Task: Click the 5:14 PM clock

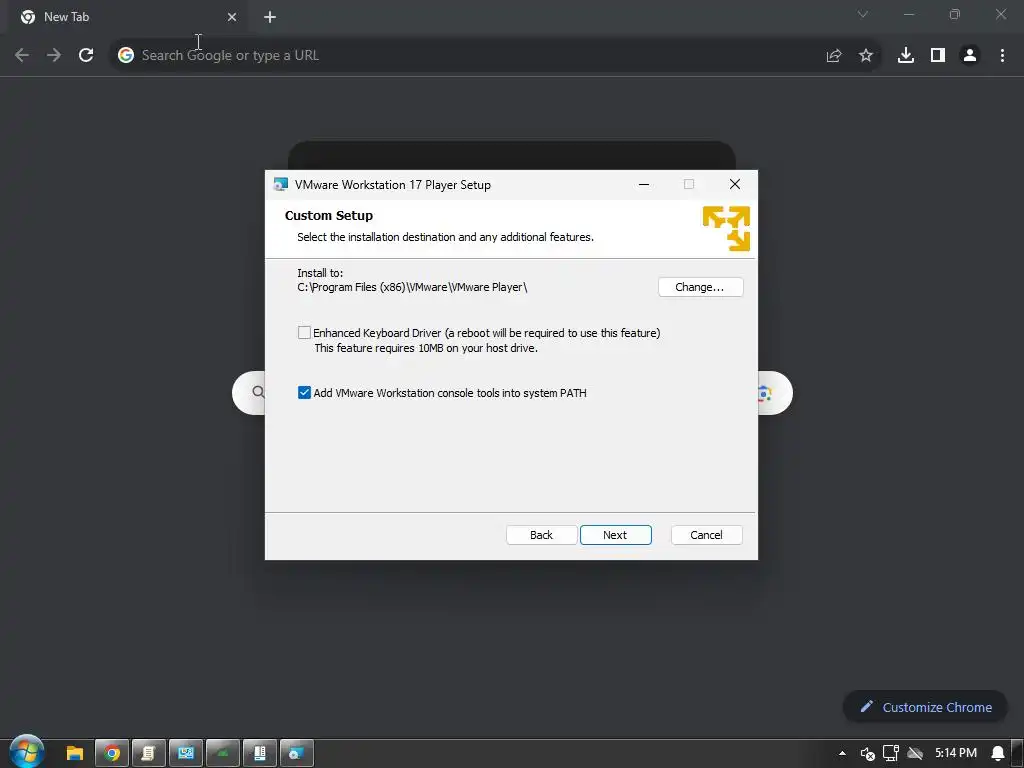Action: point(956,753)
